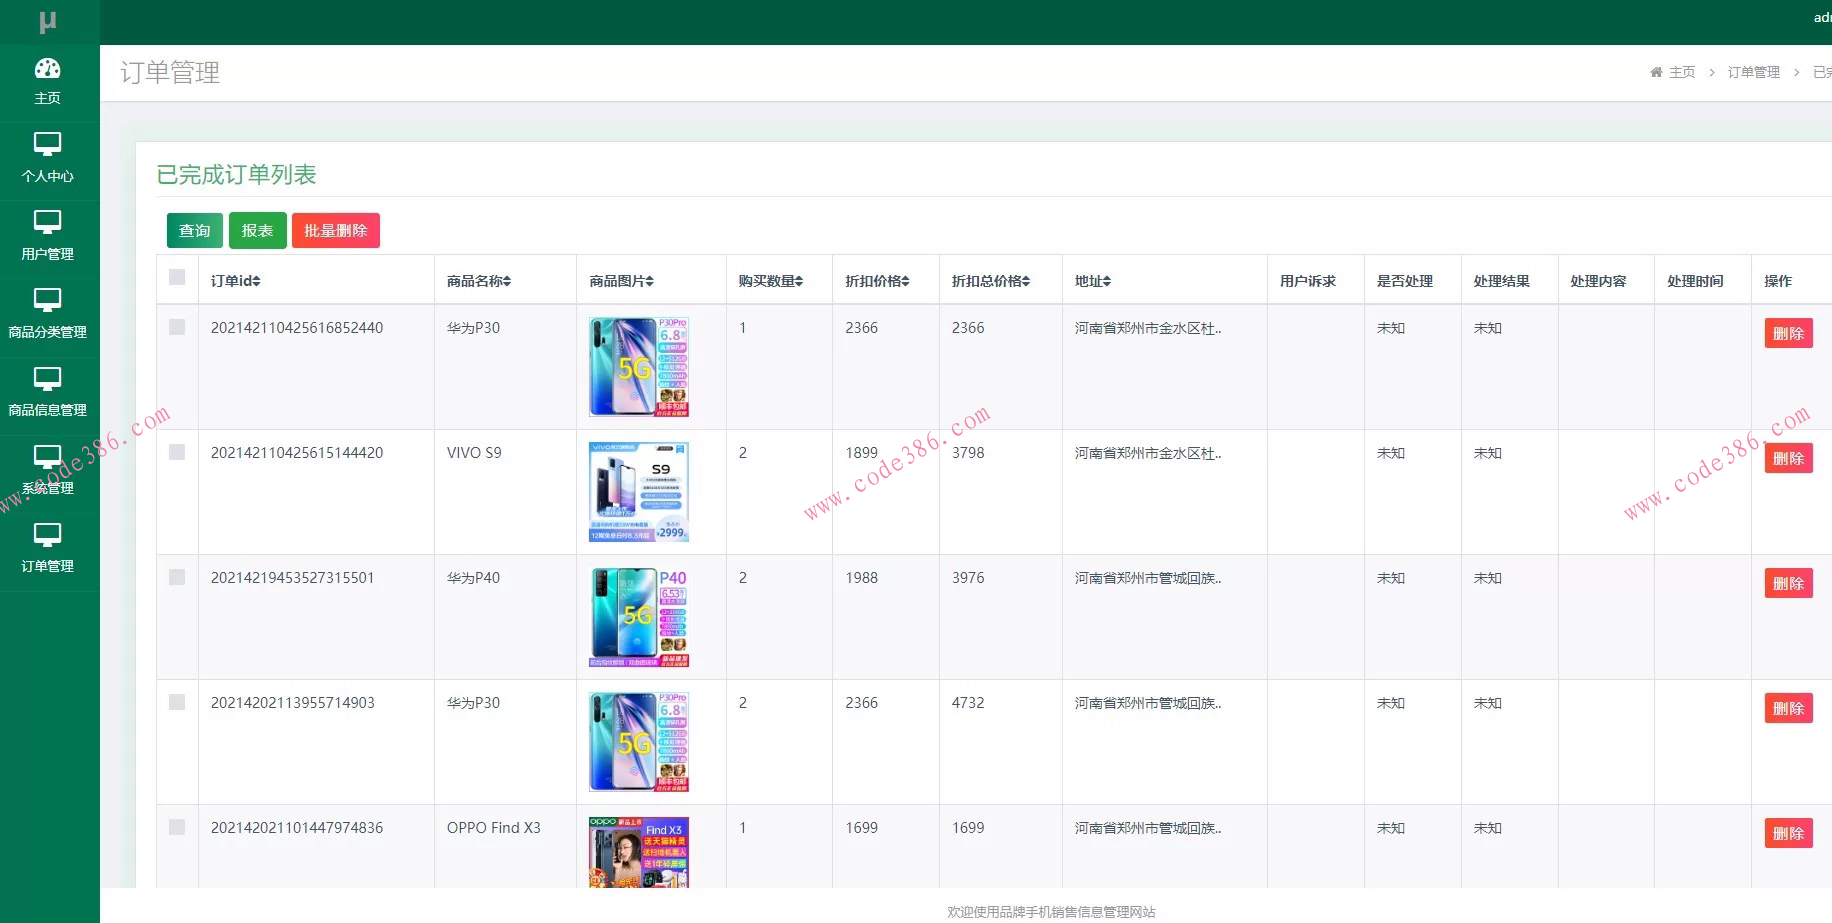Click the 用户管理 sidebar icon
1832x923 pixels.
pyautogui.click(x=47, y=222)
